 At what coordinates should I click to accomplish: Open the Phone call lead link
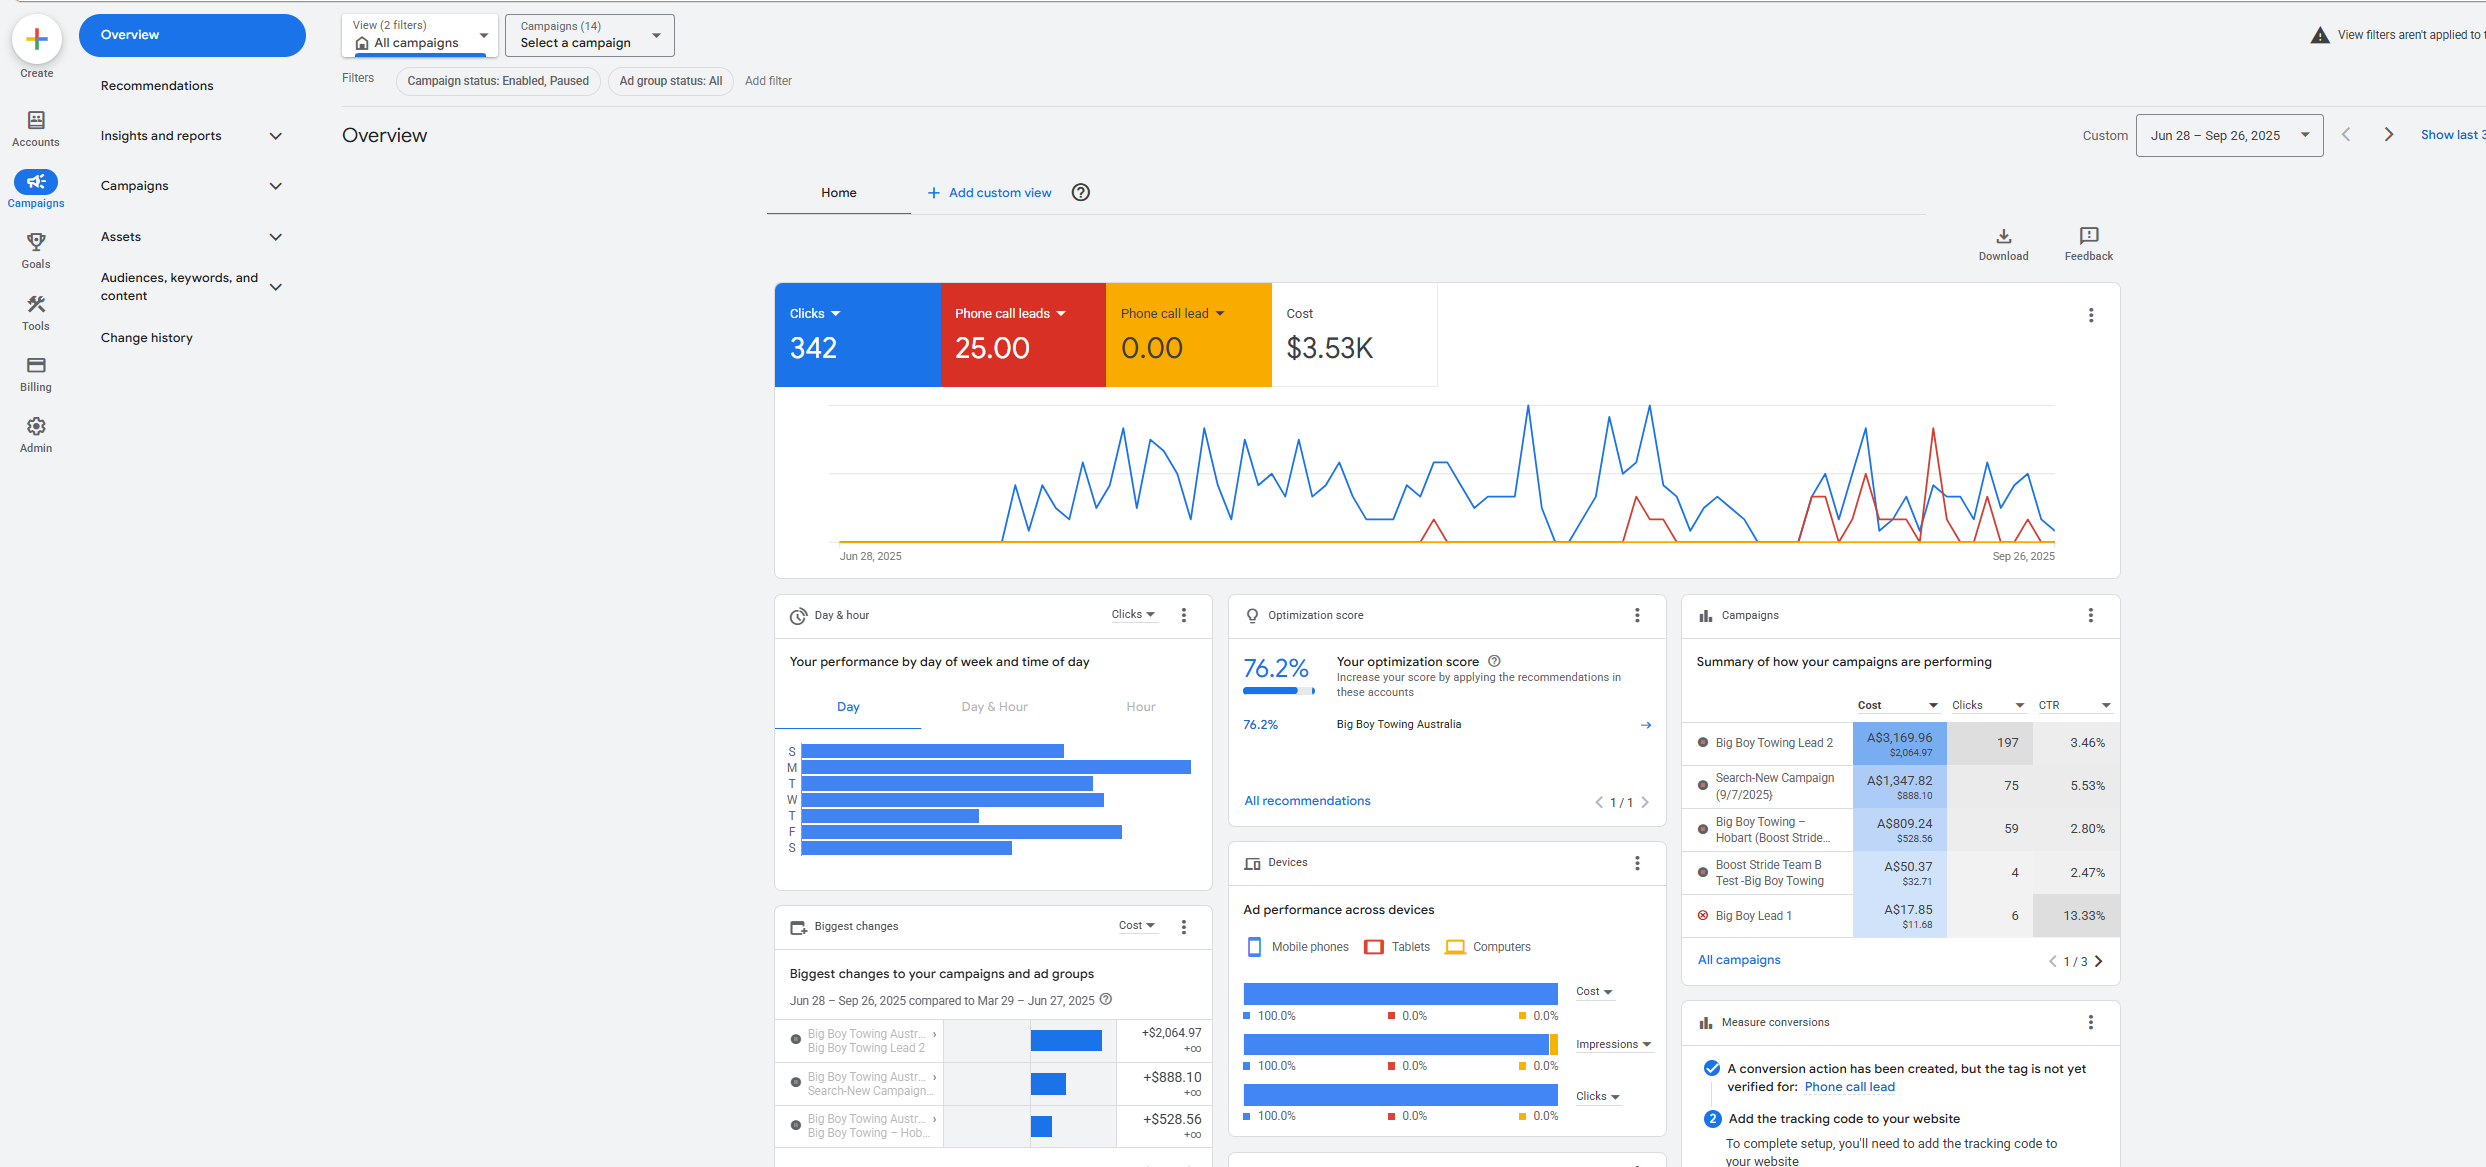pyautogui.click(x=1849, y=1087)
